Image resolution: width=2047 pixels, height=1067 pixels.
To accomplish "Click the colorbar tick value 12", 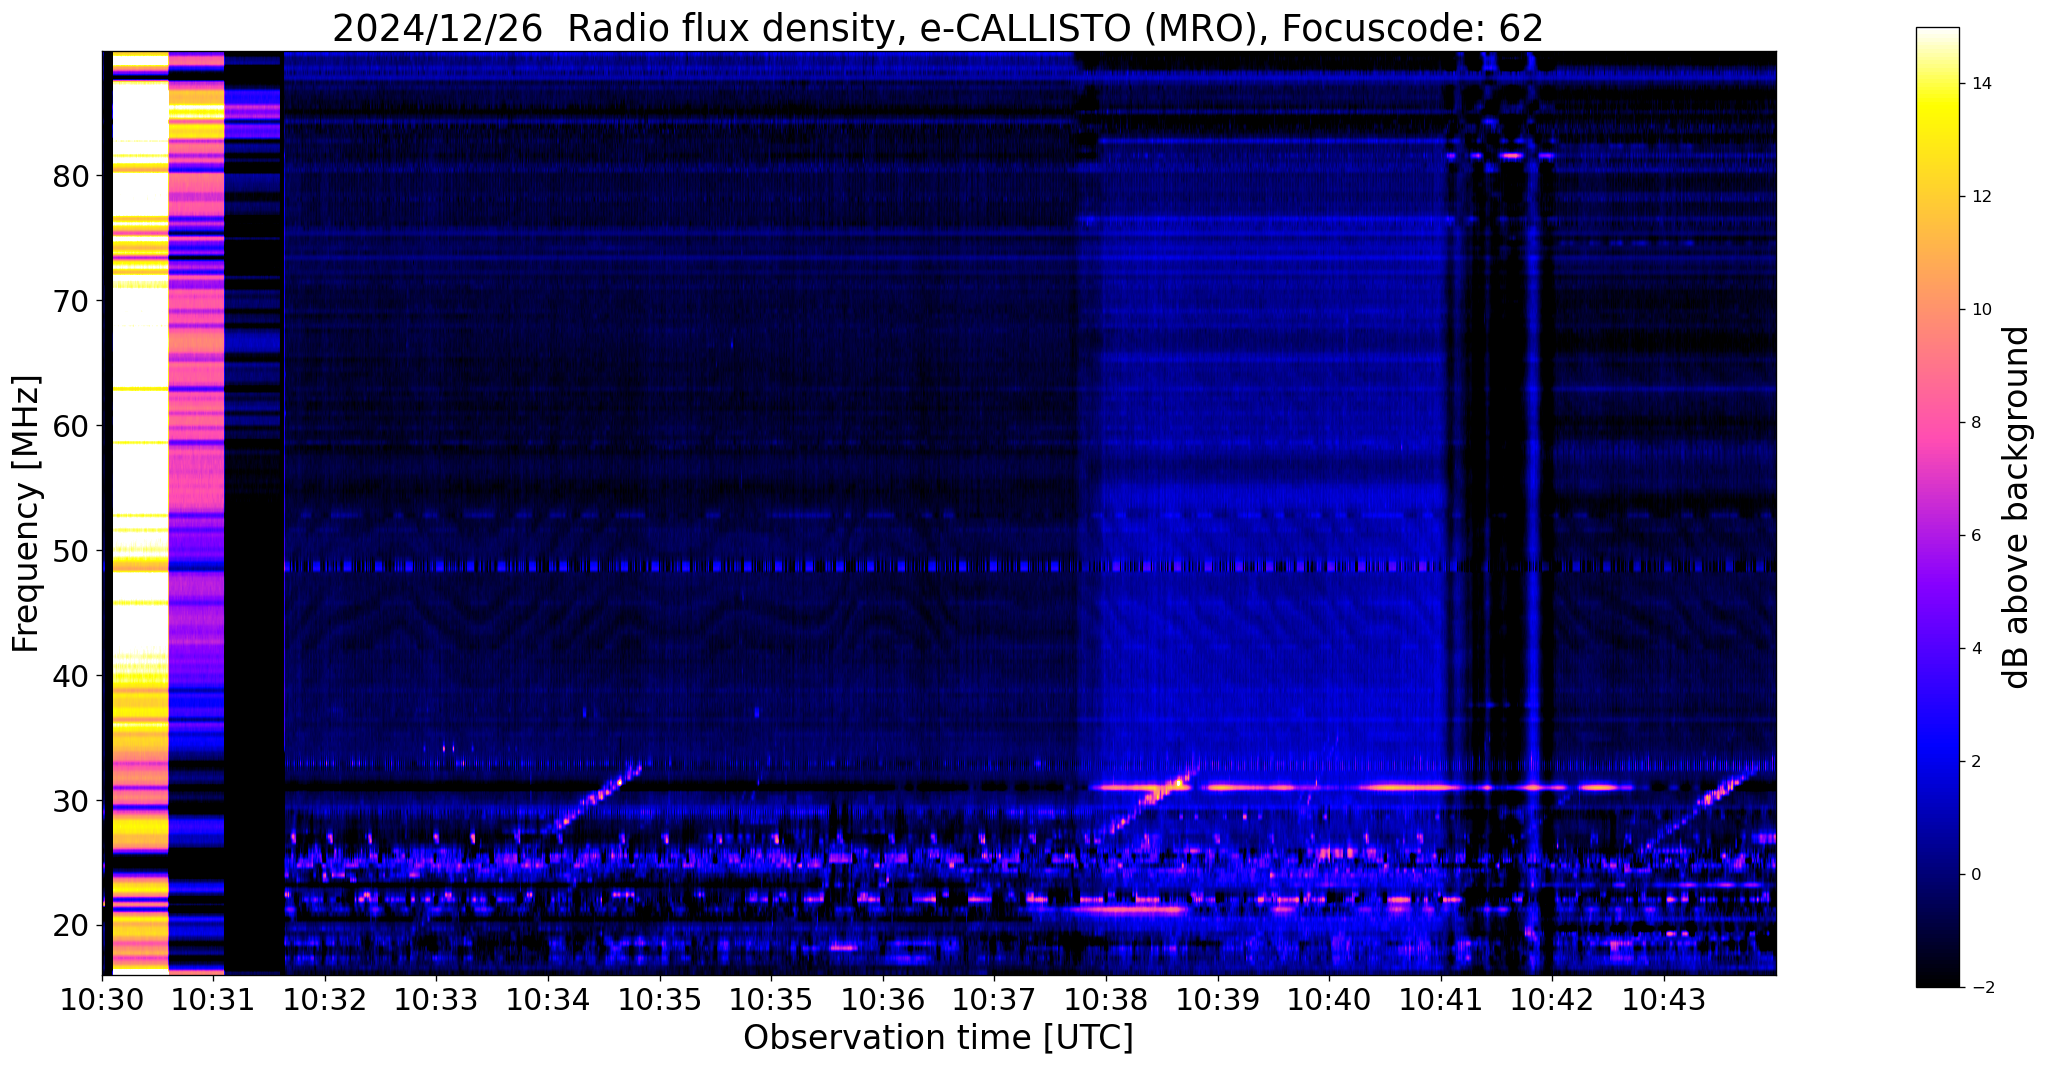I will [x=1980, y=197].
